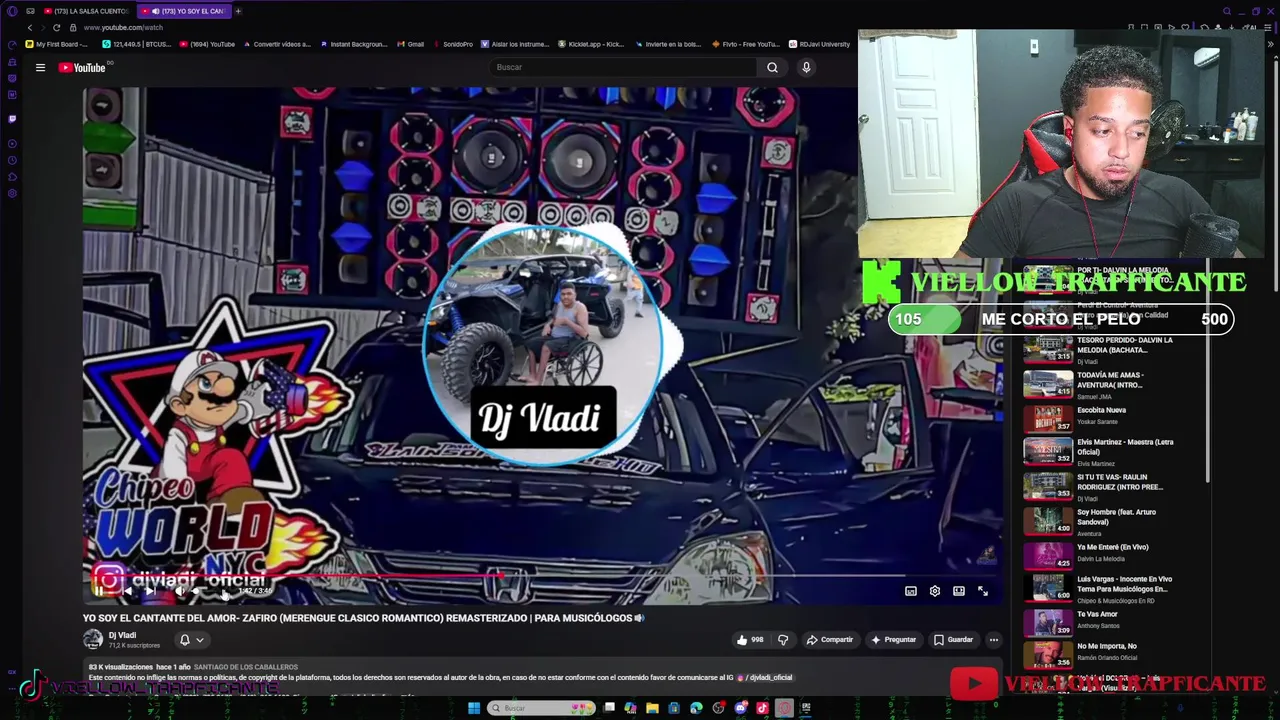The height and width of the screenshot is (720, 1280).
Task: Open the notification bell dropdown for Dj Vladi
Action: 191,640
